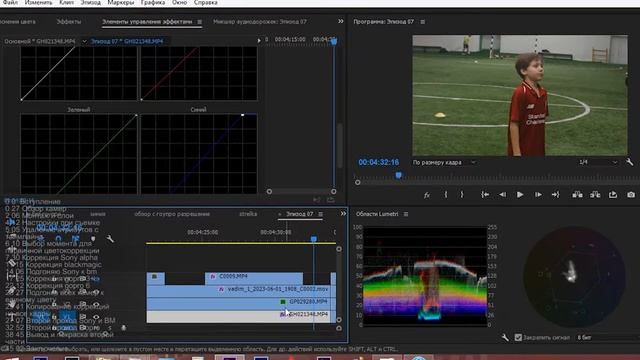Click the Effect Controls vertical scrollbar
The width and height of the screenshot is (640, 360).
pos(340,145)
